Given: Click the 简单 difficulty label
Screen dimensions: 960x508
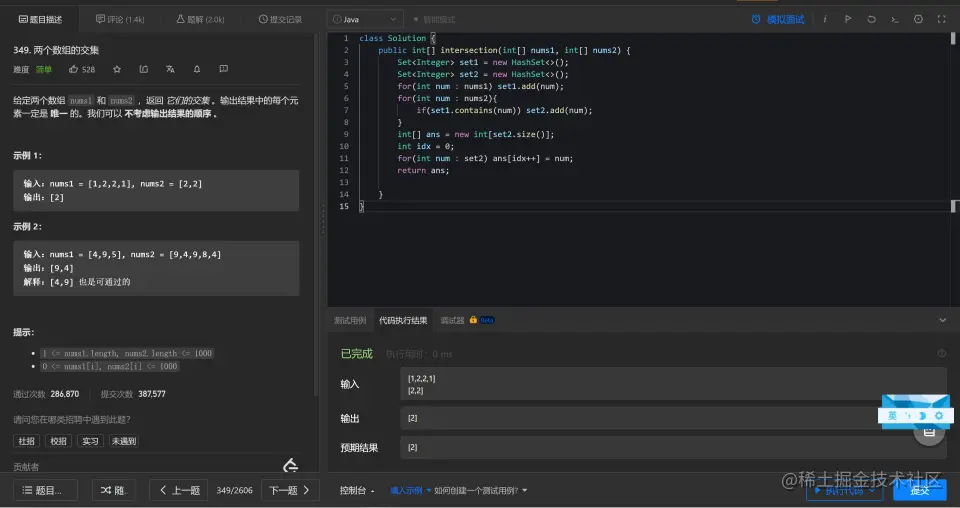Looking at the screenshot, I should [43, 70].
